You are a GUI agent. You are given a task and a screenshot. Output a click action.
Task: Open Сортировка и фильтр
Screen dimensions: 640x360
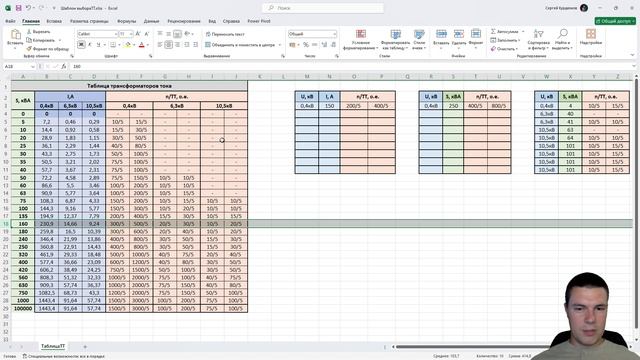coord(538,40)
